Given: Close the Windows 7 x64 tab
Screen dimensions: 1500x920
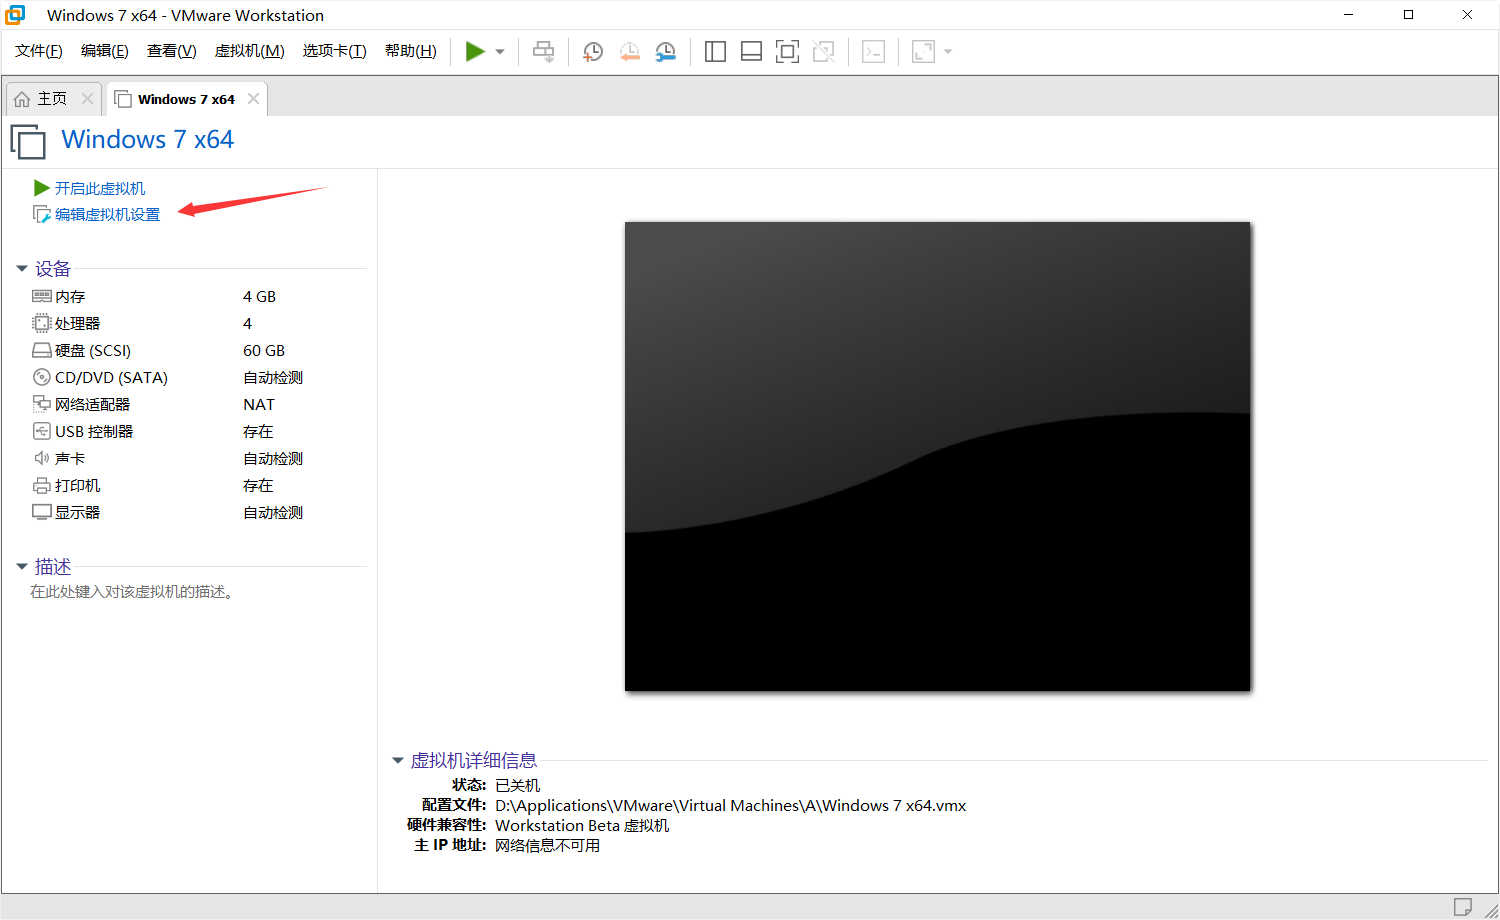Looking at the screenshot, I should [x=253, y=98].
